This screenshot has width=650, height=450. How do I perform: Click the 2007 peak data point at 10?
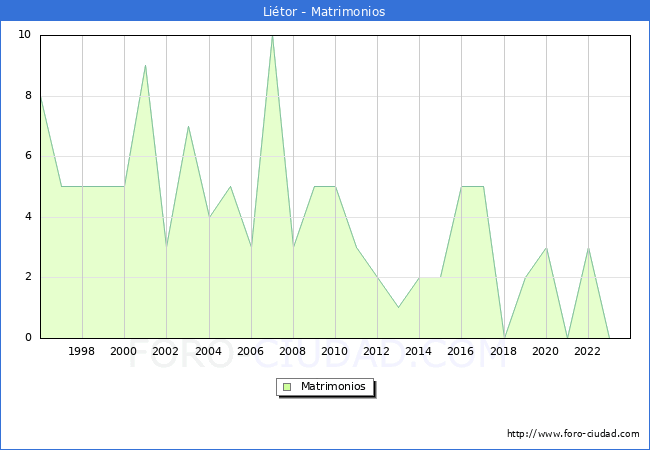pyautogui.click(x=272, y=36)
